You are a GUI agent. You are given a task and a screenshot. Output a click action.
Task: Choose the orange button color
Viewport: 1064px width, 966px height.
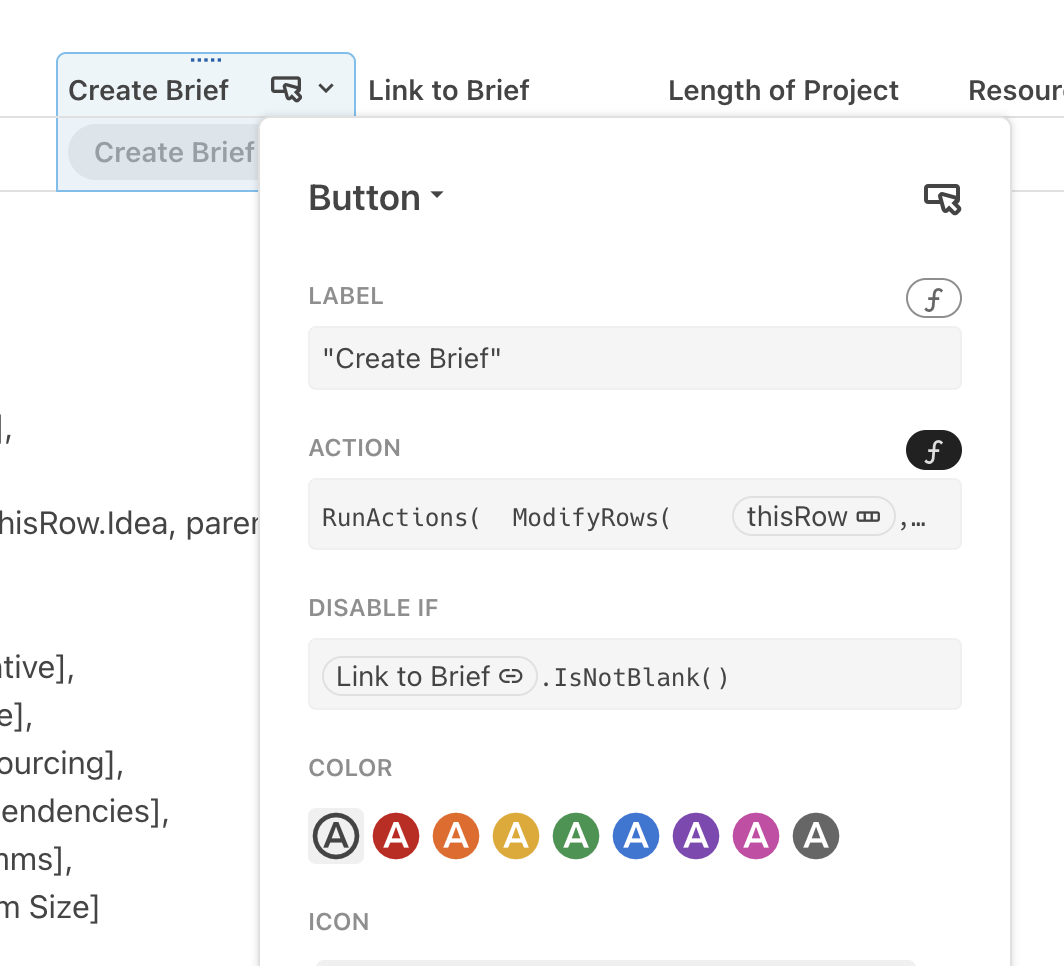pyautogui.click(x=456, y=836)
